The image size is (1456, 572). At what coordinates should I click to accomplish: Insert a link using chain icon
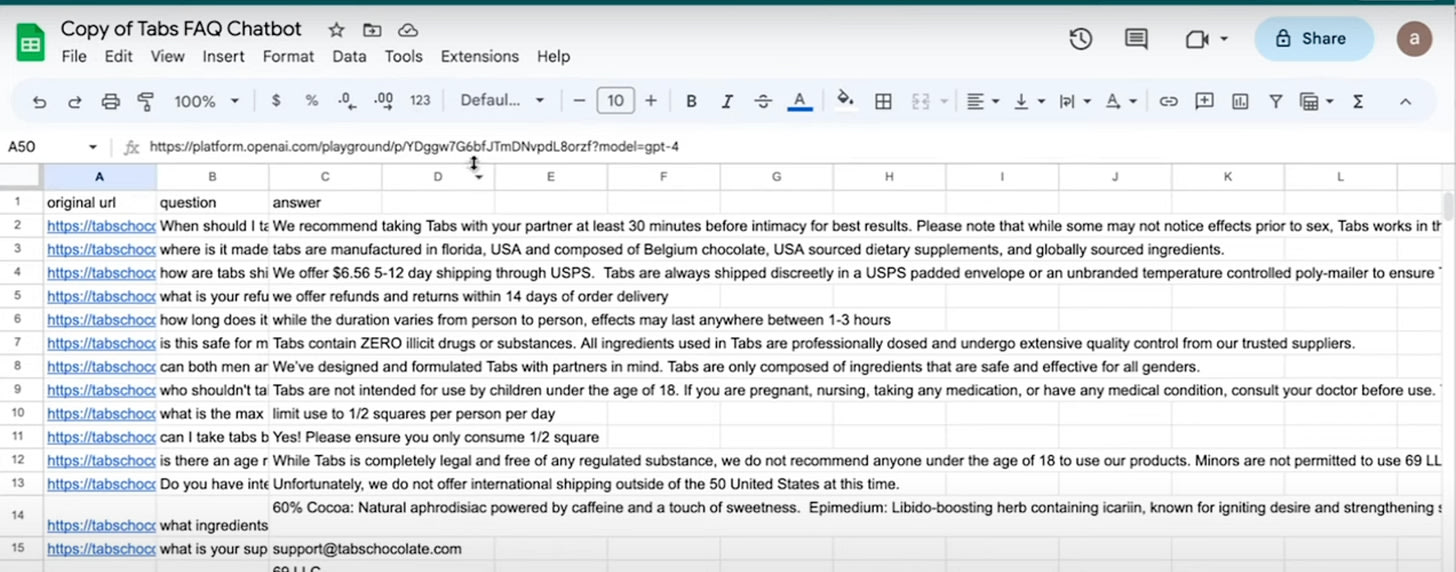1168,101
